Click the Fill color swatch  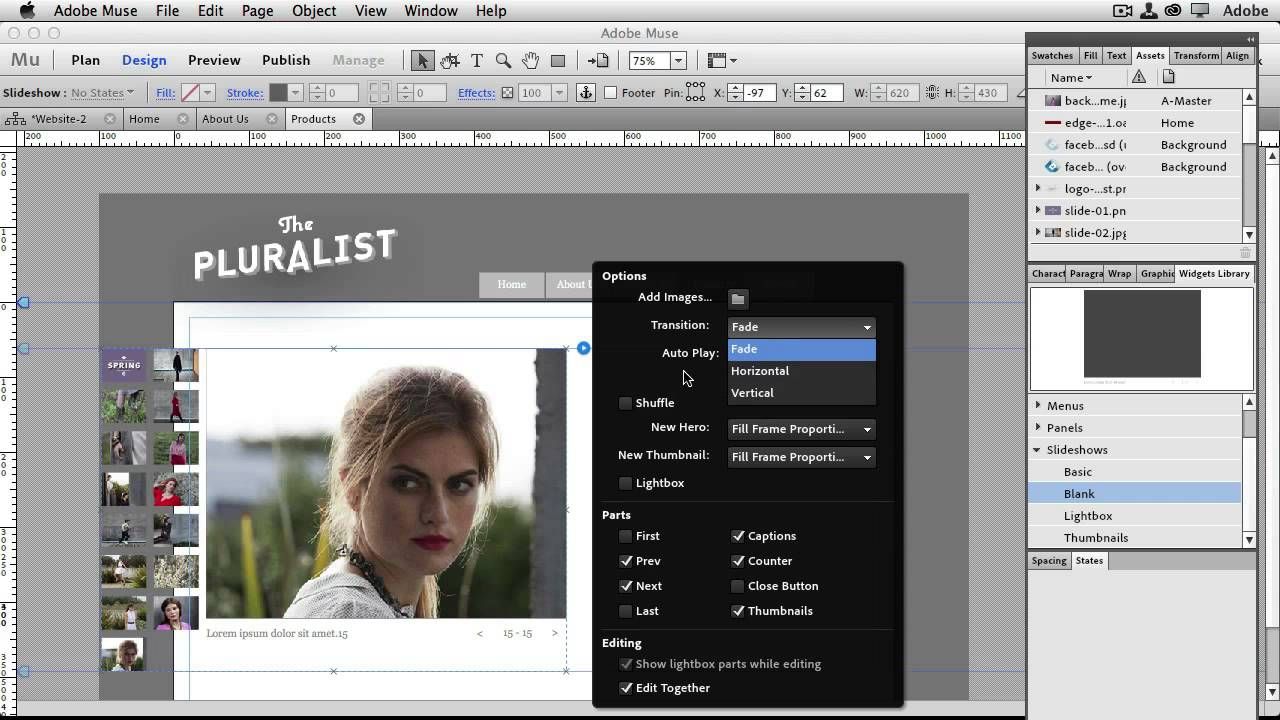[189, 93]
